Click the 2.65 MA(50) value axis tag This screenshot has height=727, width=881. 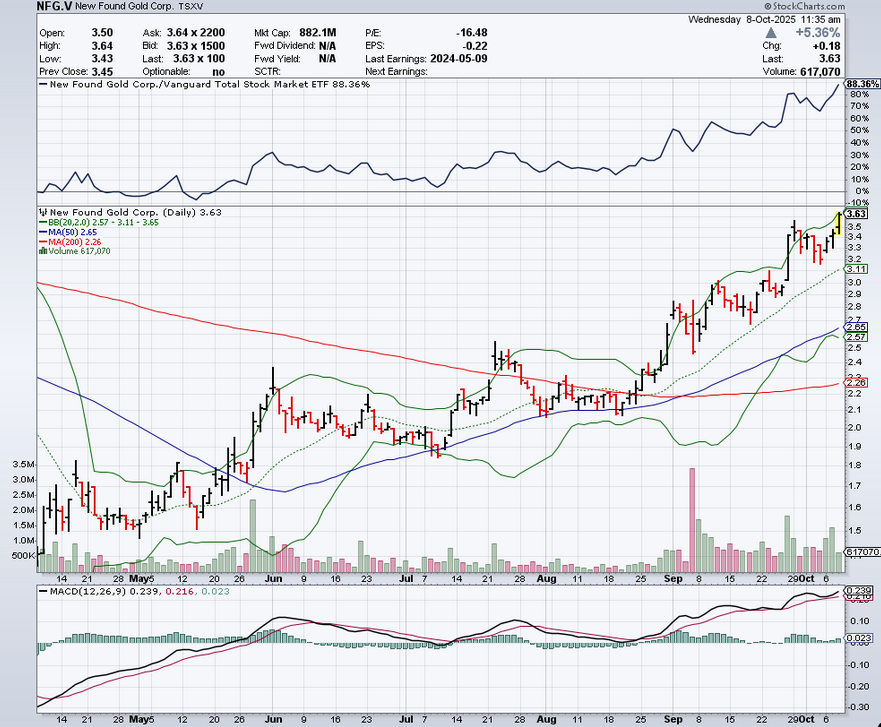[x=856, y=327]
